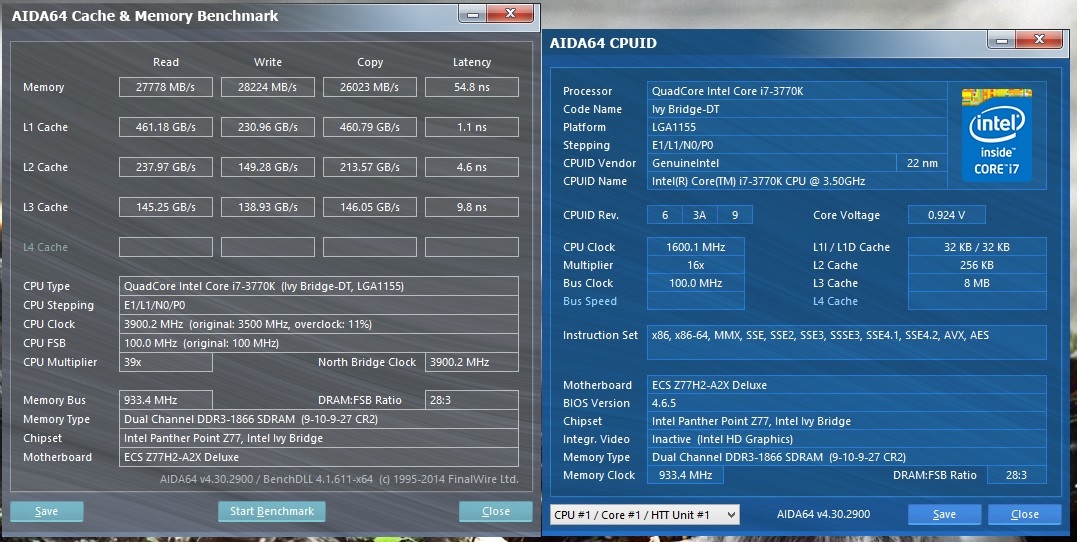Click Chipset field in CPUID window
The height and width of the screenshot is (542, 1077).
coord(846,421)
